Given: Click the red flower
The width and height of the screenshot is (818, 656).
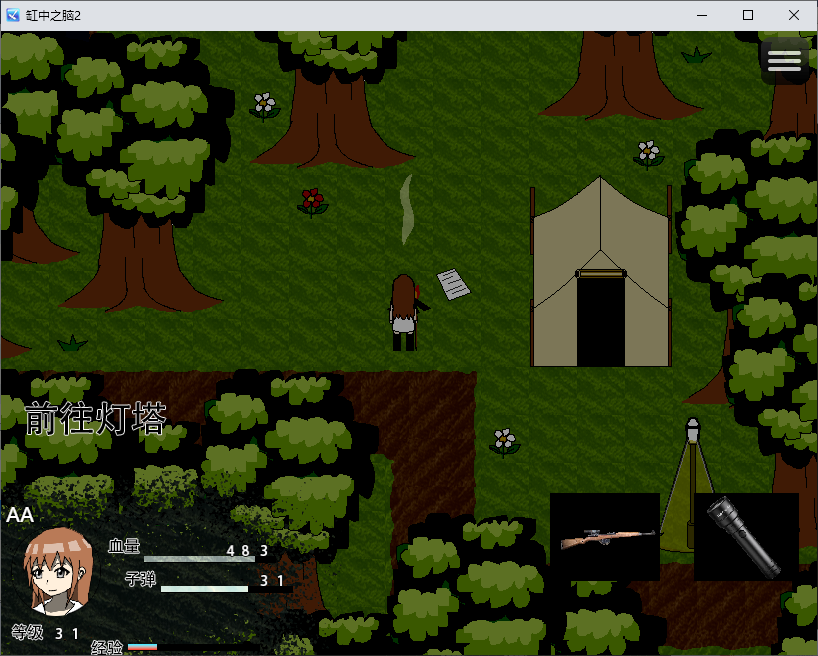Looking at the screenshot, I should (x=312, y=202).
